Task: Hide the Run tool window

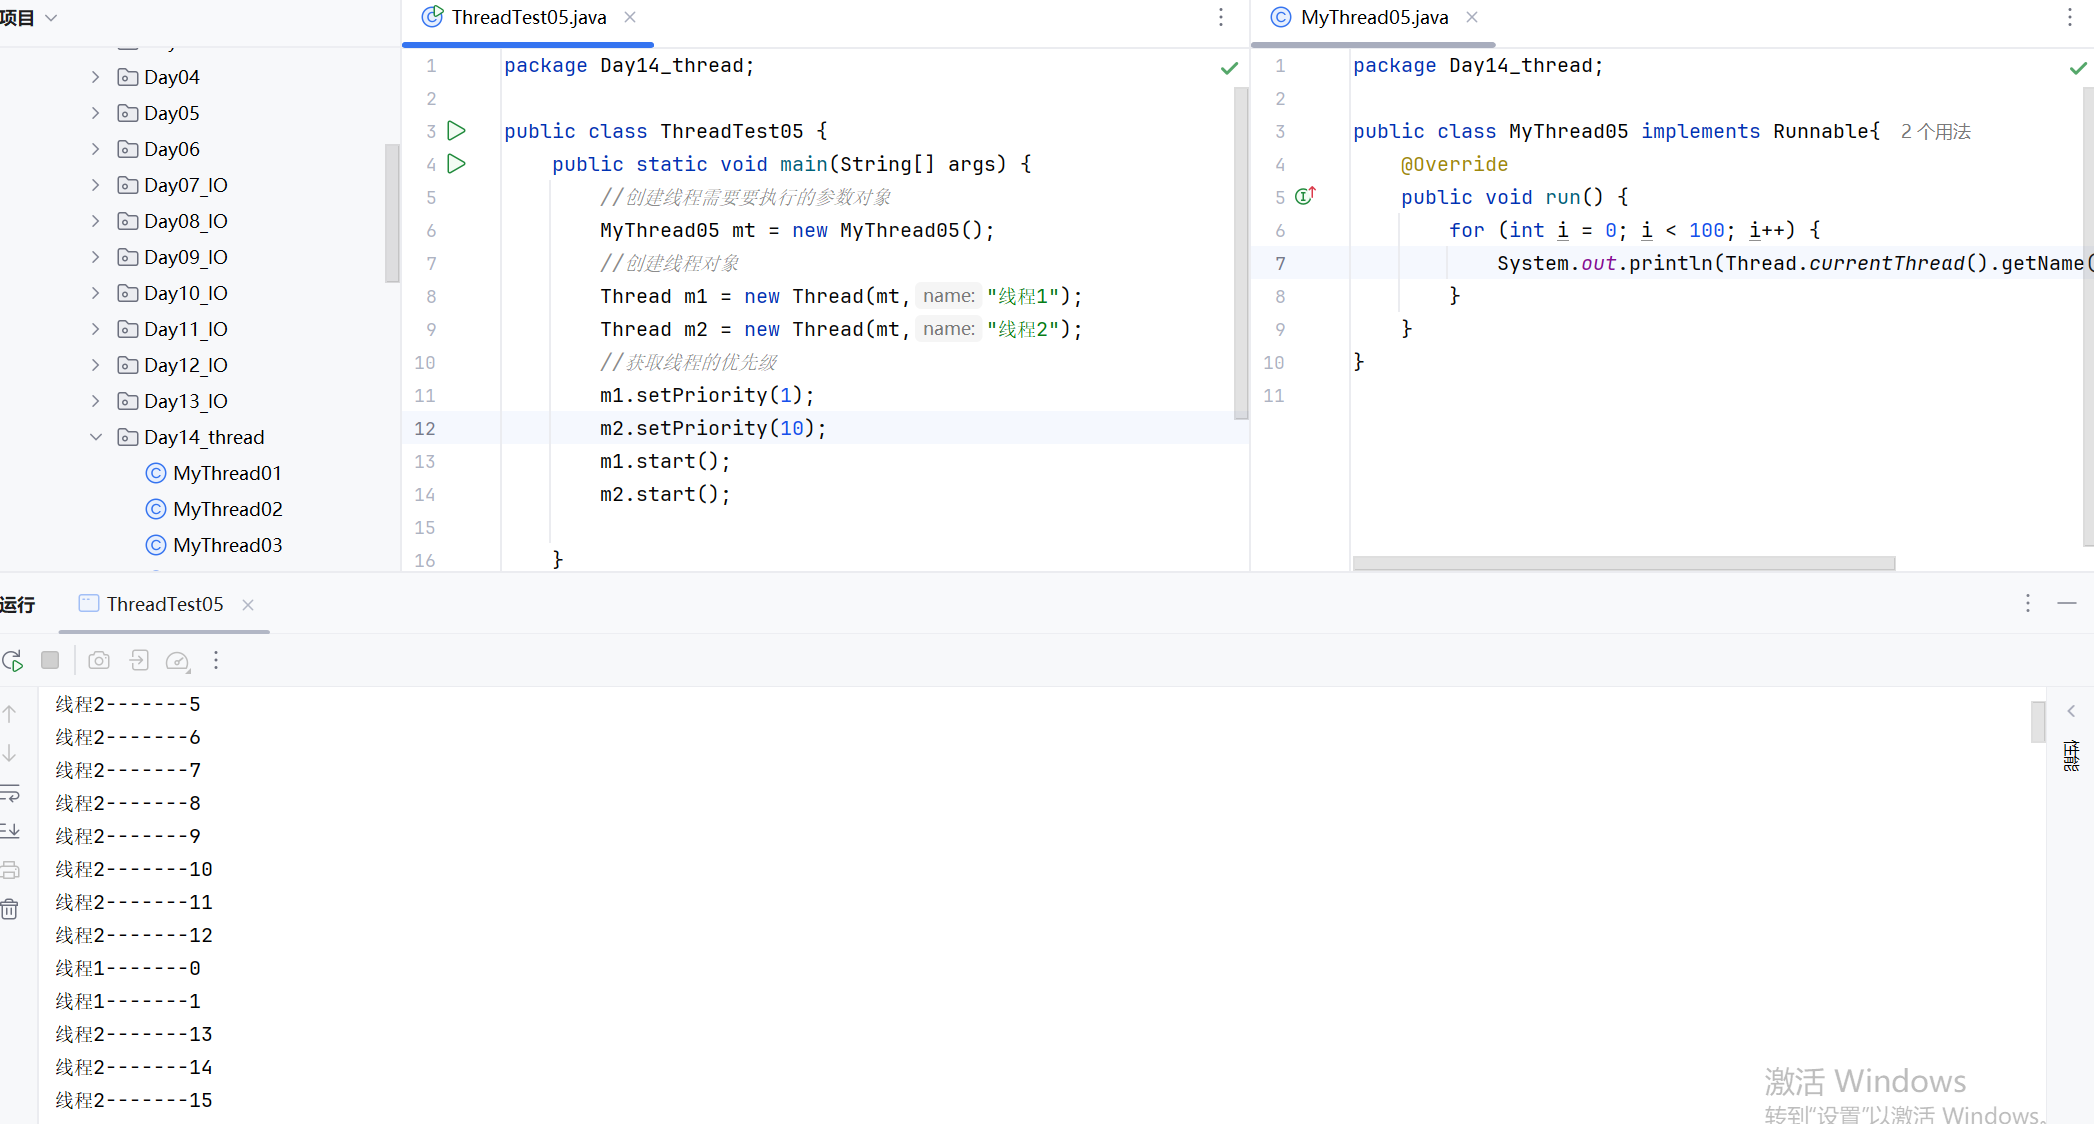Action: click(x=2067, y=603)
